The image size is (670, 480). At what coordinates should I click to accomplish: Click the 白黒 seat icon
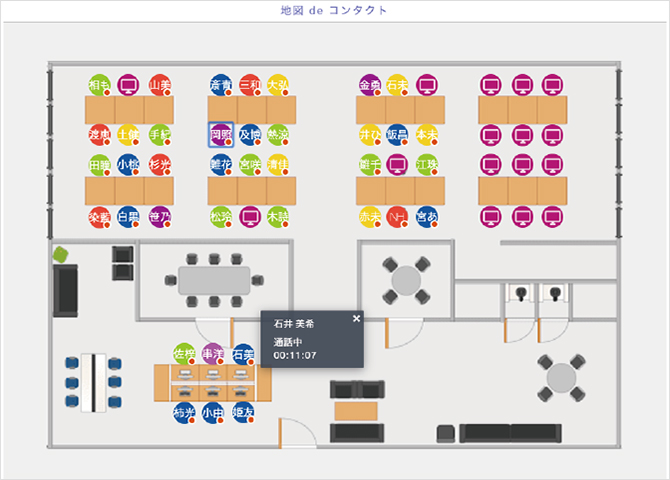[128, 217]
